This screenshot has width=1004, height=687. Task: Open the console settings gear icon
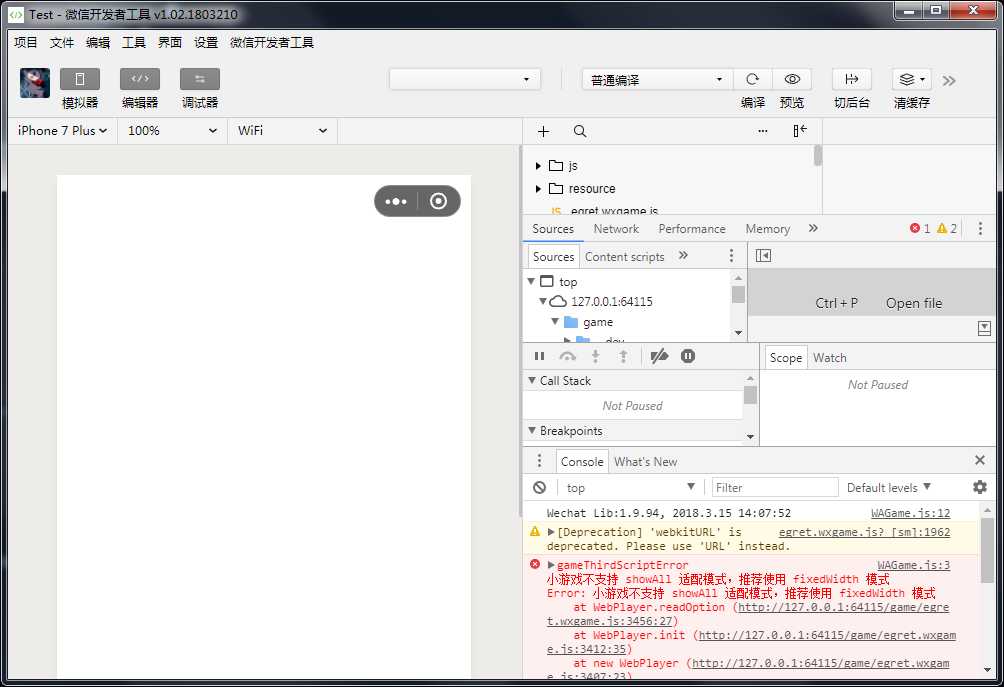pyautogui.click(x=980, y=487)
